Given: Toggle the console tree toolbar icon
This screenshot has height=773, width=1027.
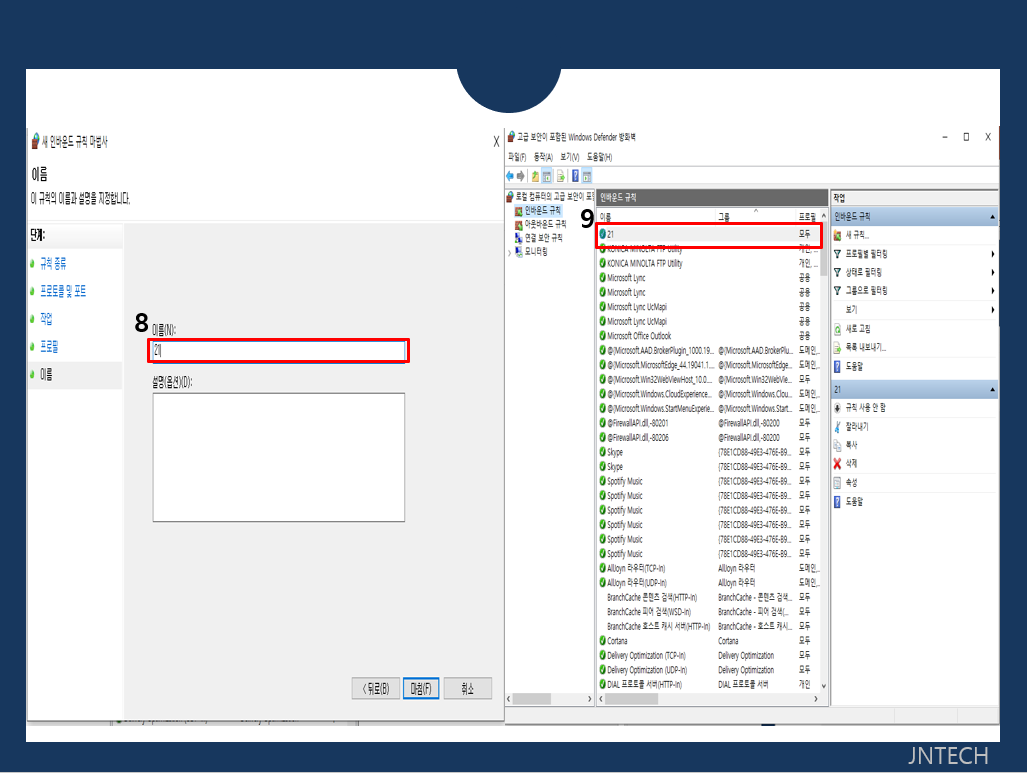Looking at the screenshot, I should point(547,176).
